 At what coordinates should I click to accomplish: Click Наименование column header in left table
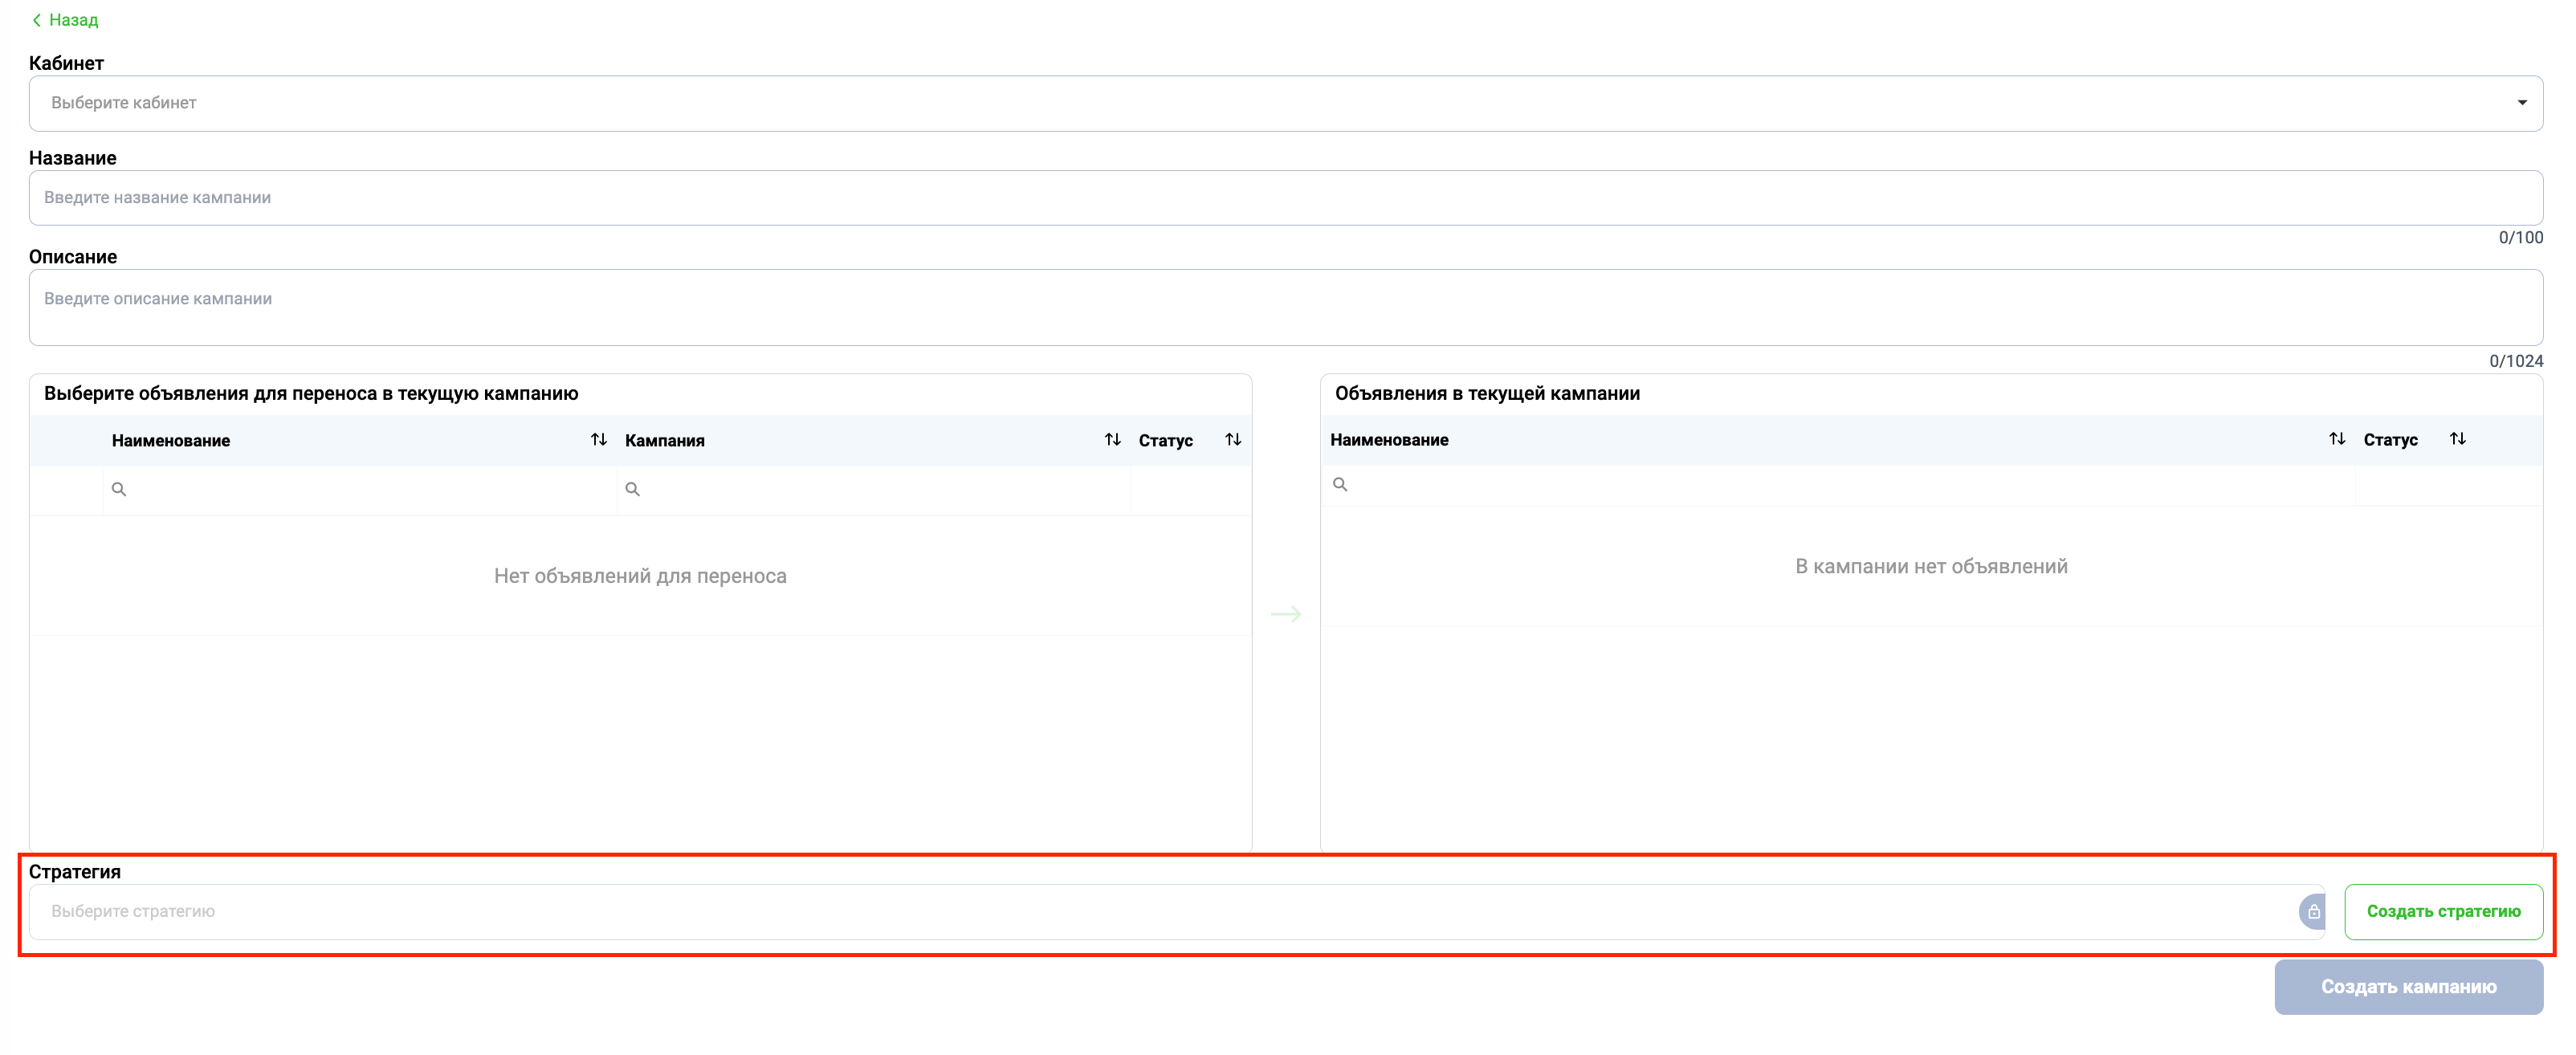click(x=171, y=441)
